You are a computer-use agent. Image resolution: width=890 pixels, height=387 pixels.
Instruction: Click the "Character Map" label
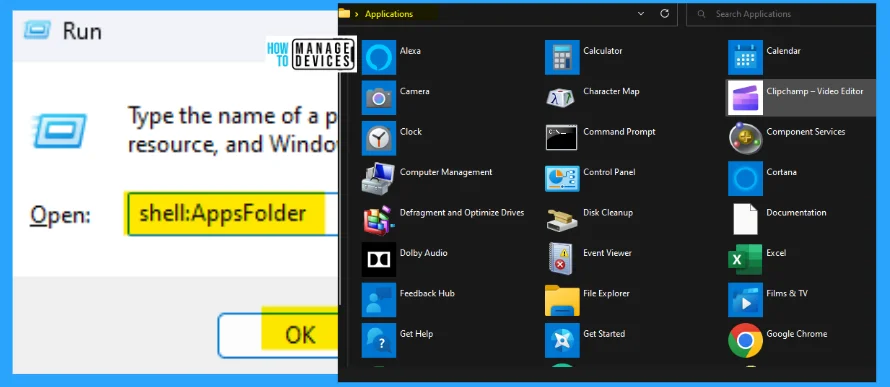(x=611, y=91)
